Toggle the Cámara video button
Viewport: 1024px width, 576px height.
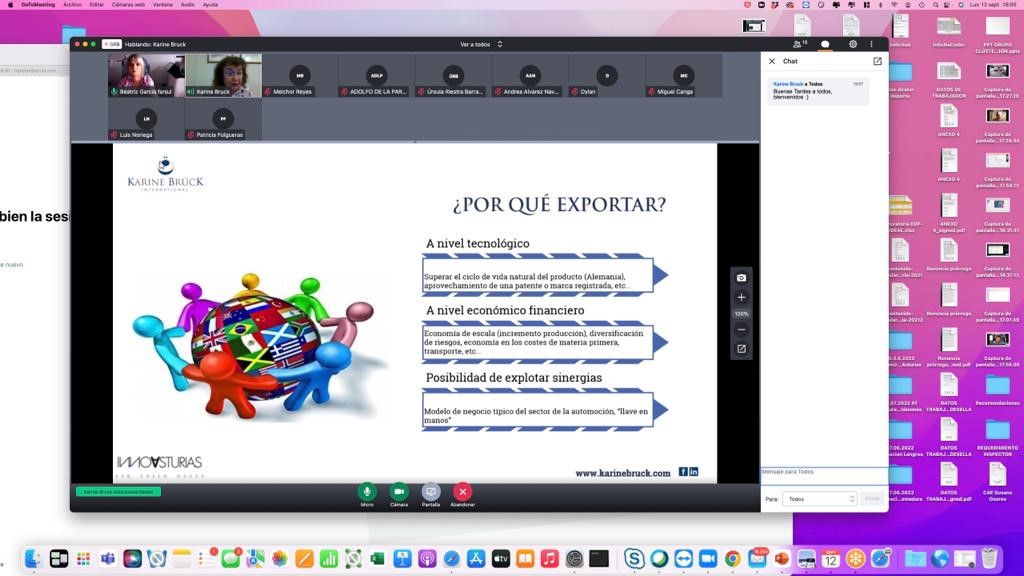click(x=399, y=491)
